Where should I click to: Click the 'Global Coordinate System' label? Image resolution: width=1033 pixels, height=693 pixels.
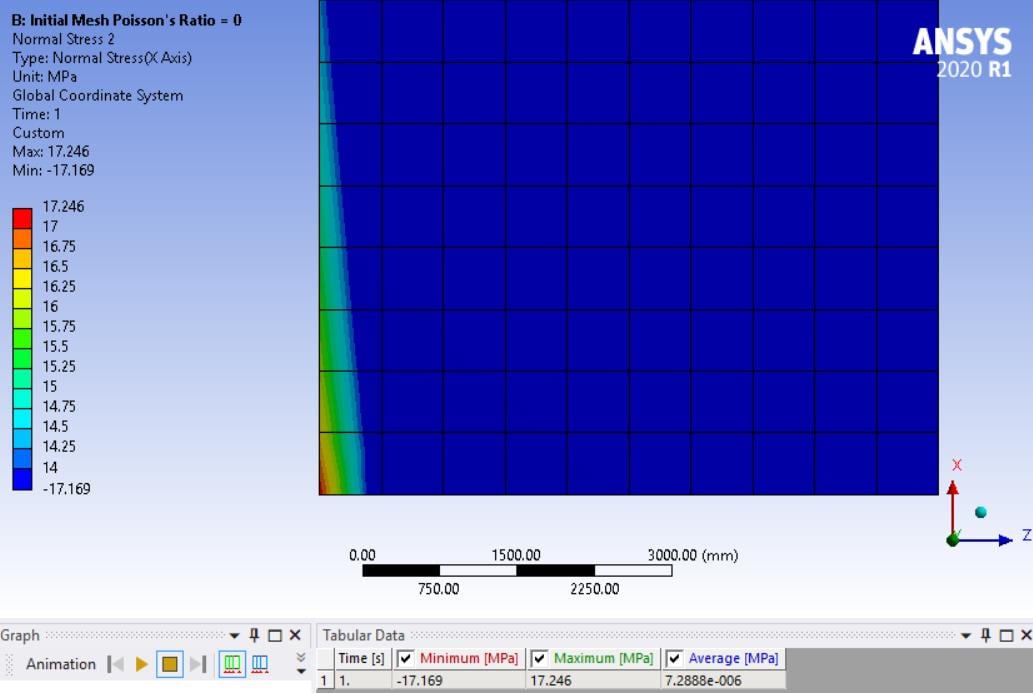98,96
